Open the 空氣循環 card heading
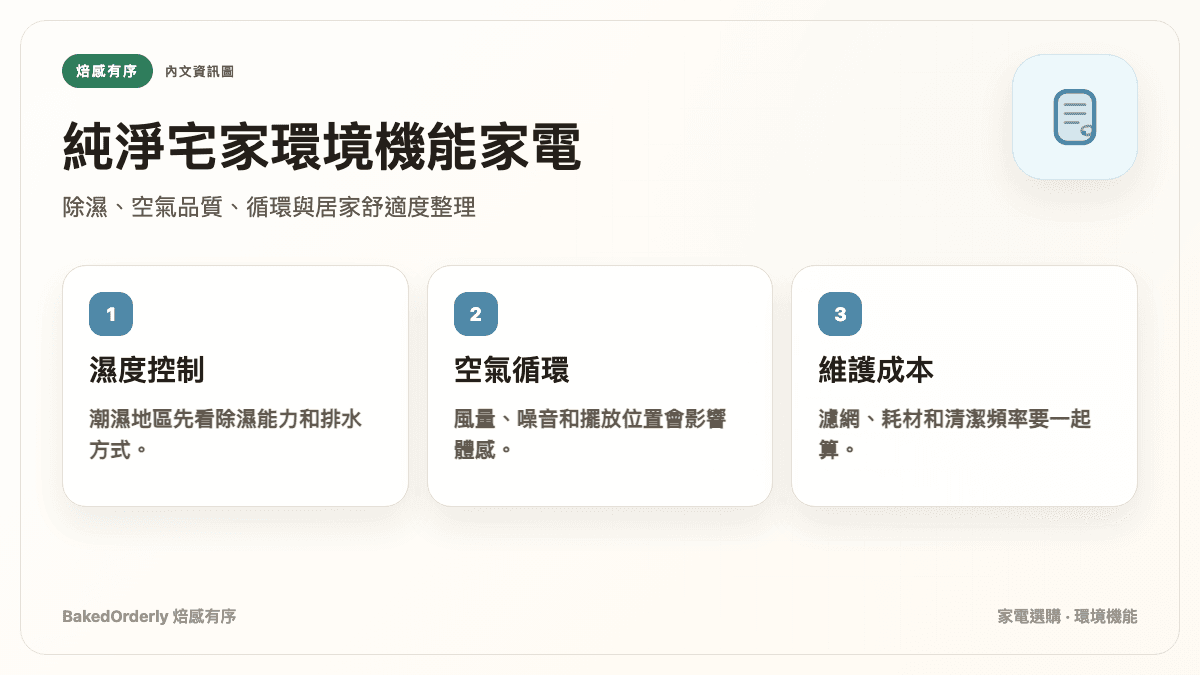 (512, 371)
